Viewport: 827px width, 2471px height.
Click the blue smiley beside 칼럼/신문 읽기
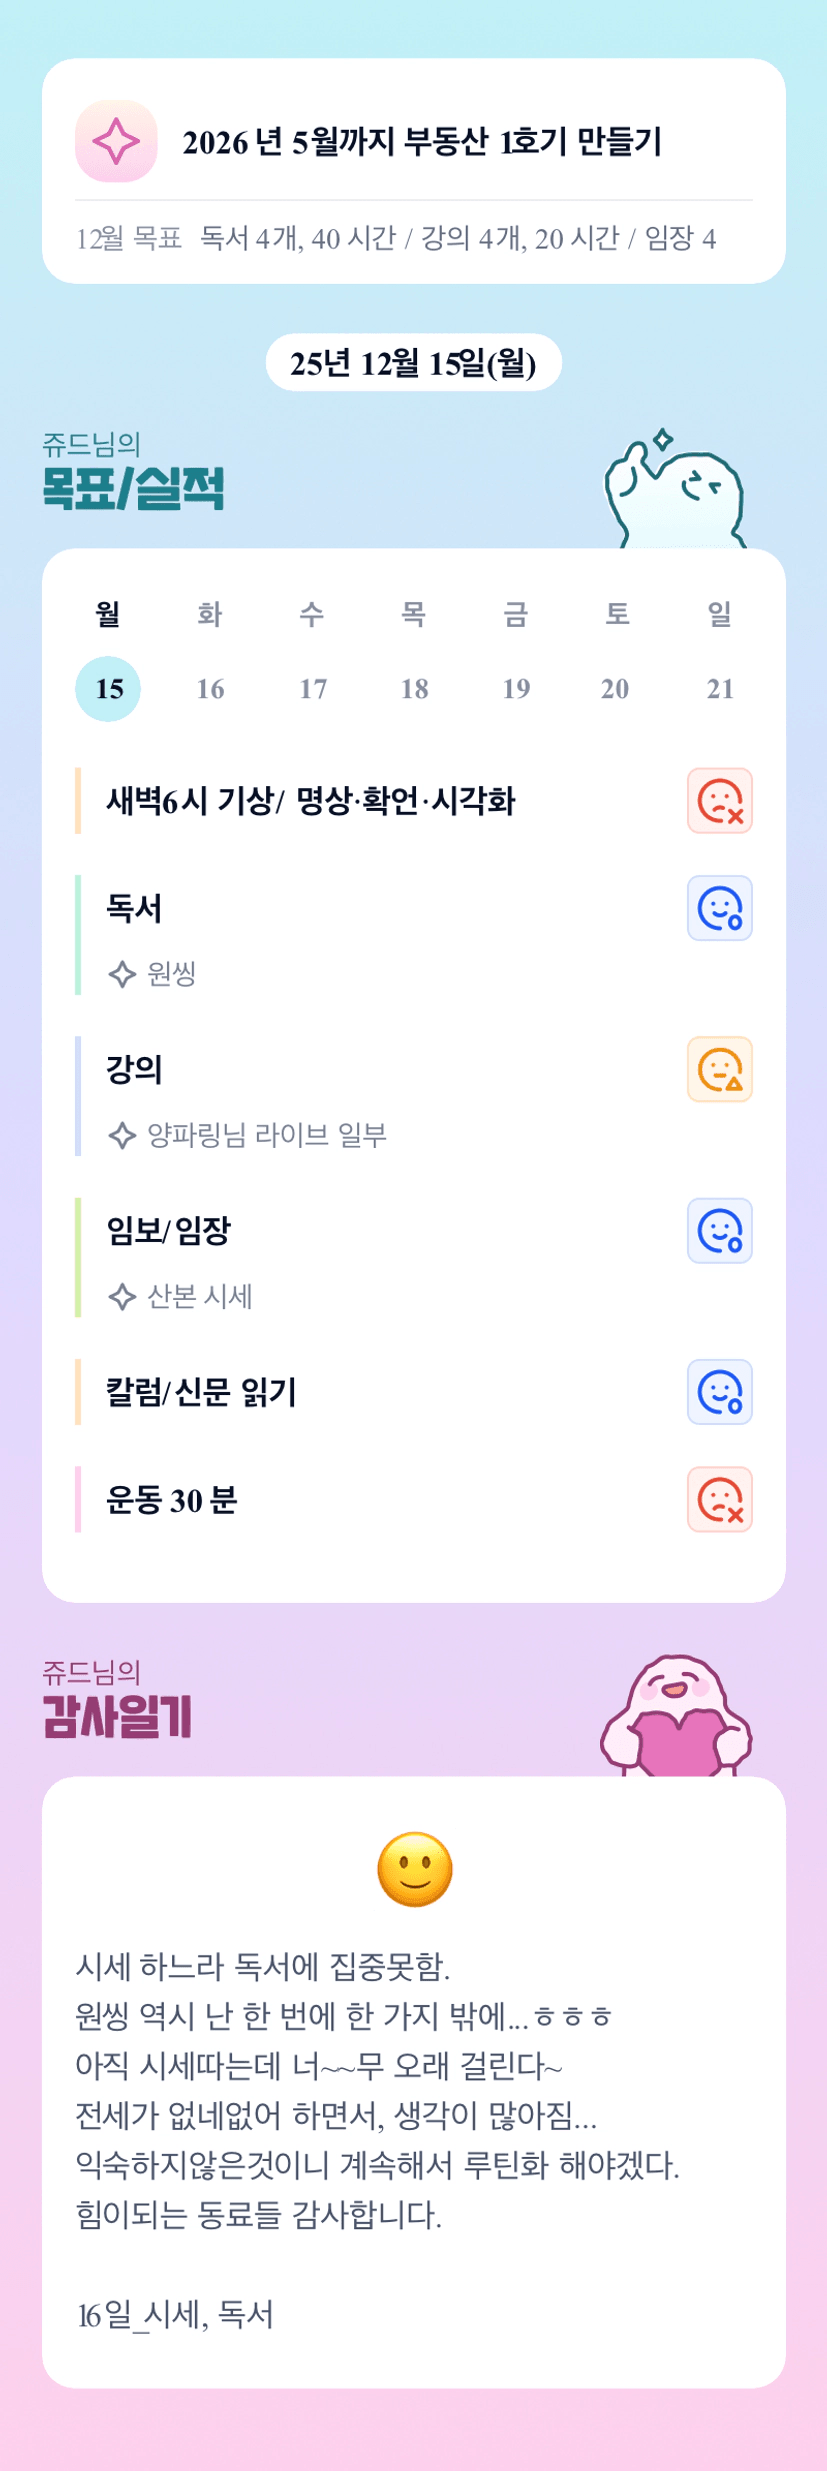coord(719,1392)
